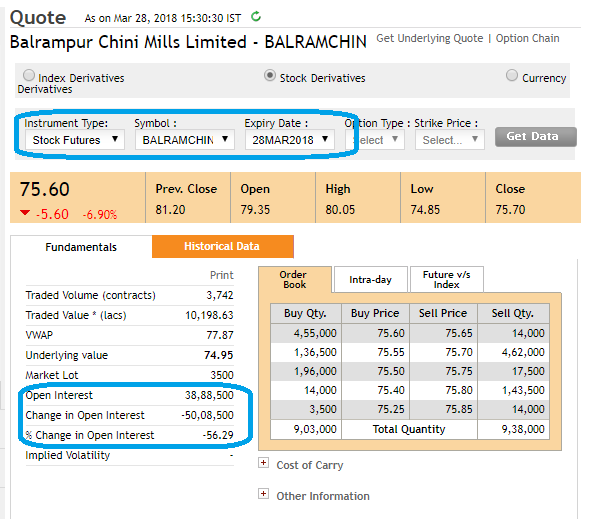
Task: Click VWAP value 77.87
Action: pos(220,335)
